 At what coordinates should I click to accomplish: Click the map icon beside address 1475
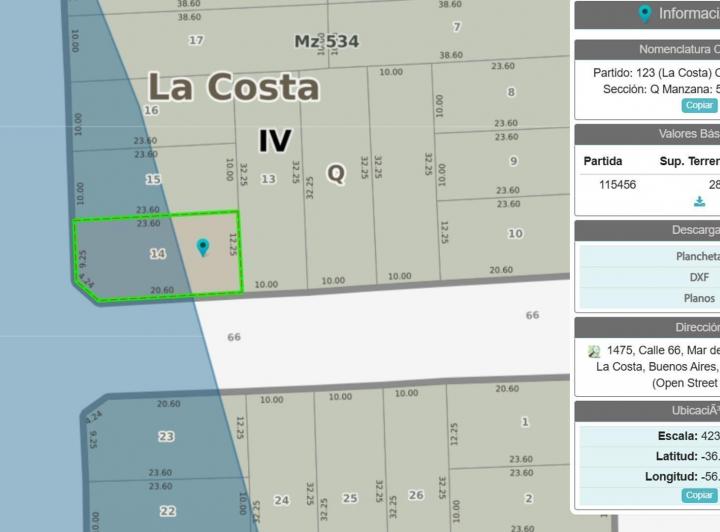tap(594, 352)
